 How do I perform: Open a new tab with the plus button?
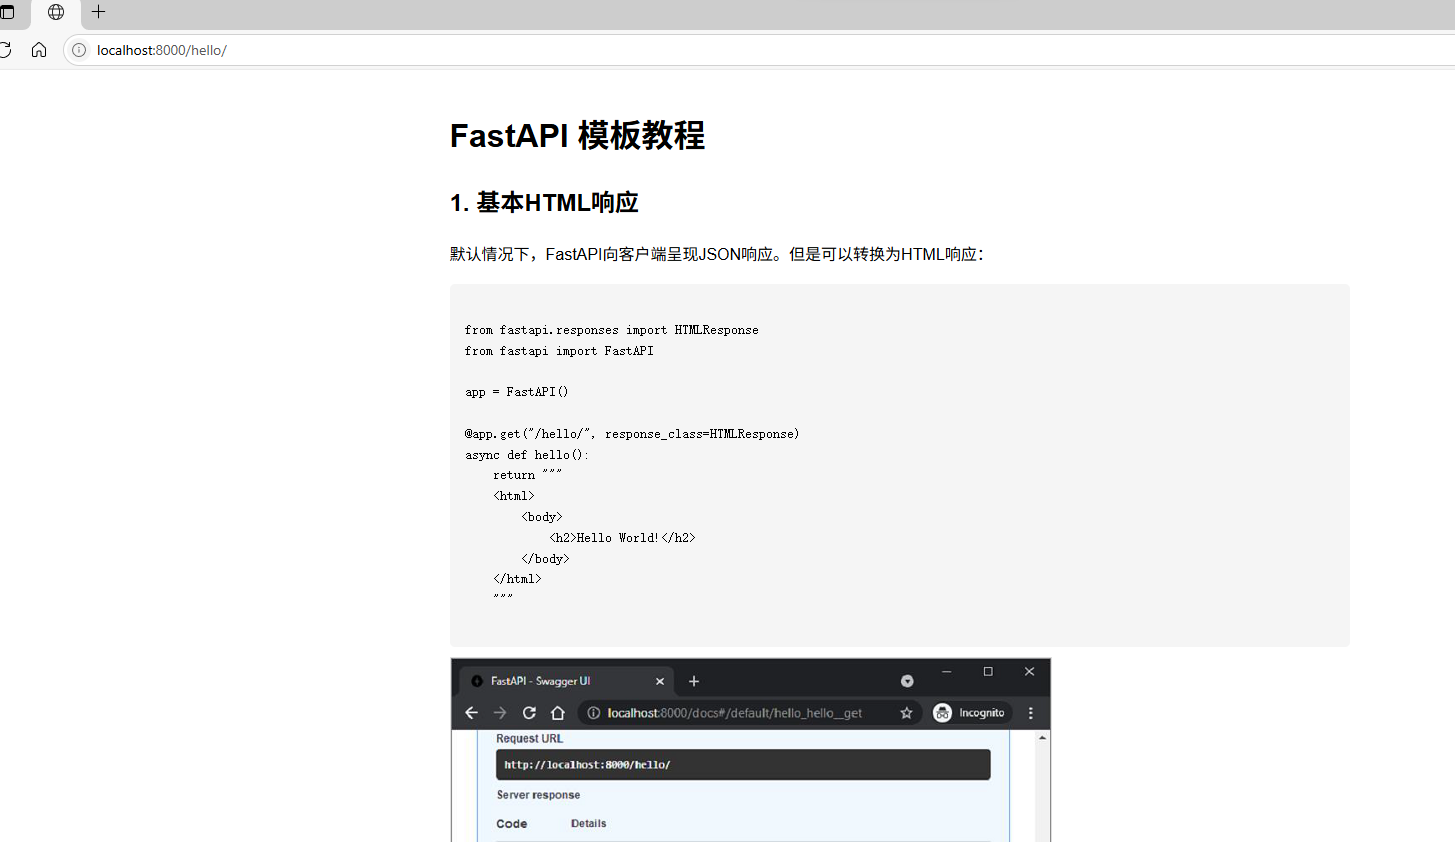pyautogui.click(x=98, y=12)
